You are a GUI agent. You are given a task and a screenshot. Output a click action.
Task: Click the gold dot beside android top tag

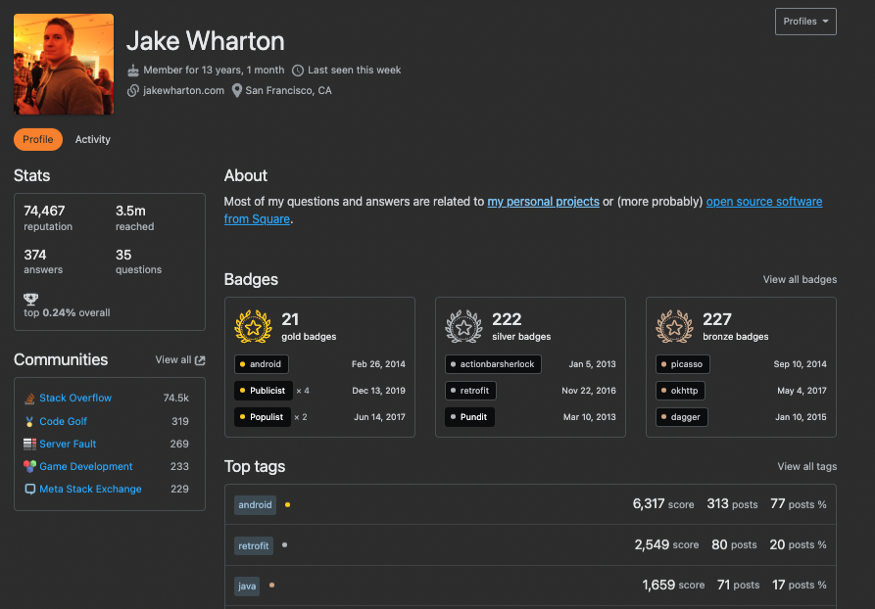(x=287, y=505)
